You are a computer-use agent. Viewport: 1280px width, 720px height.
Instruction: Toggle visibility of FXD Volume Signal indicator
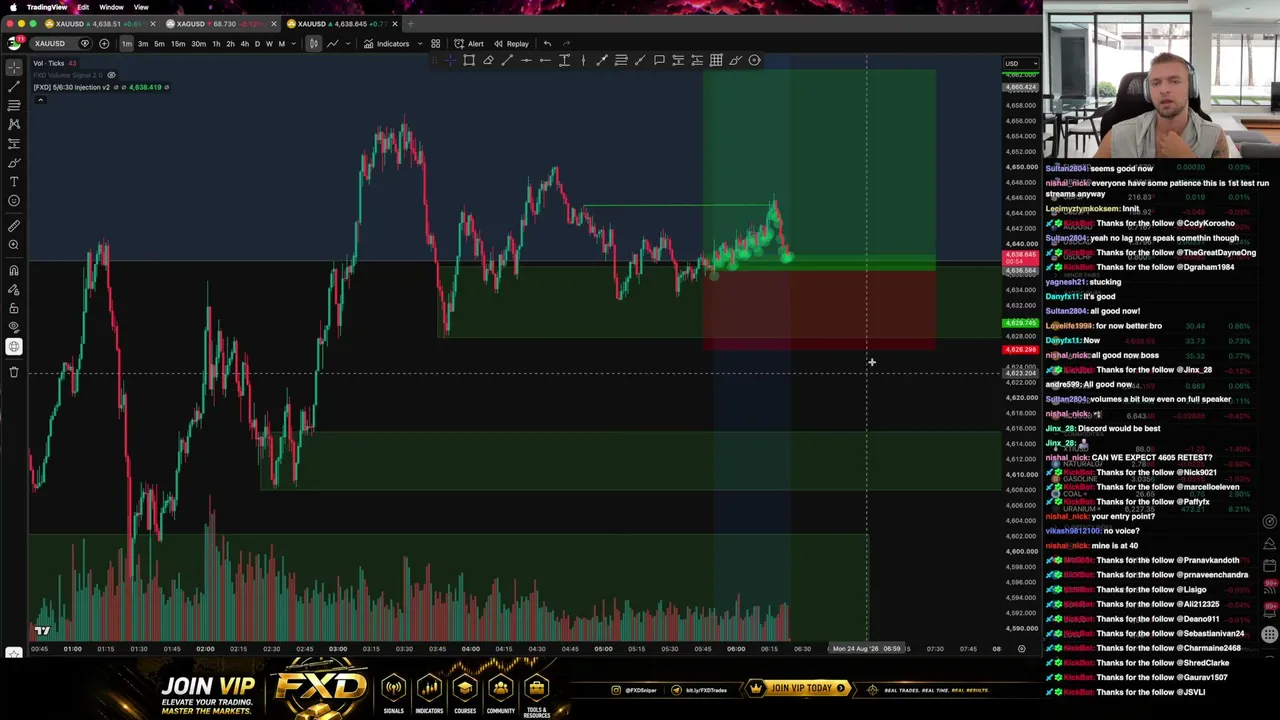coord(111,75)
